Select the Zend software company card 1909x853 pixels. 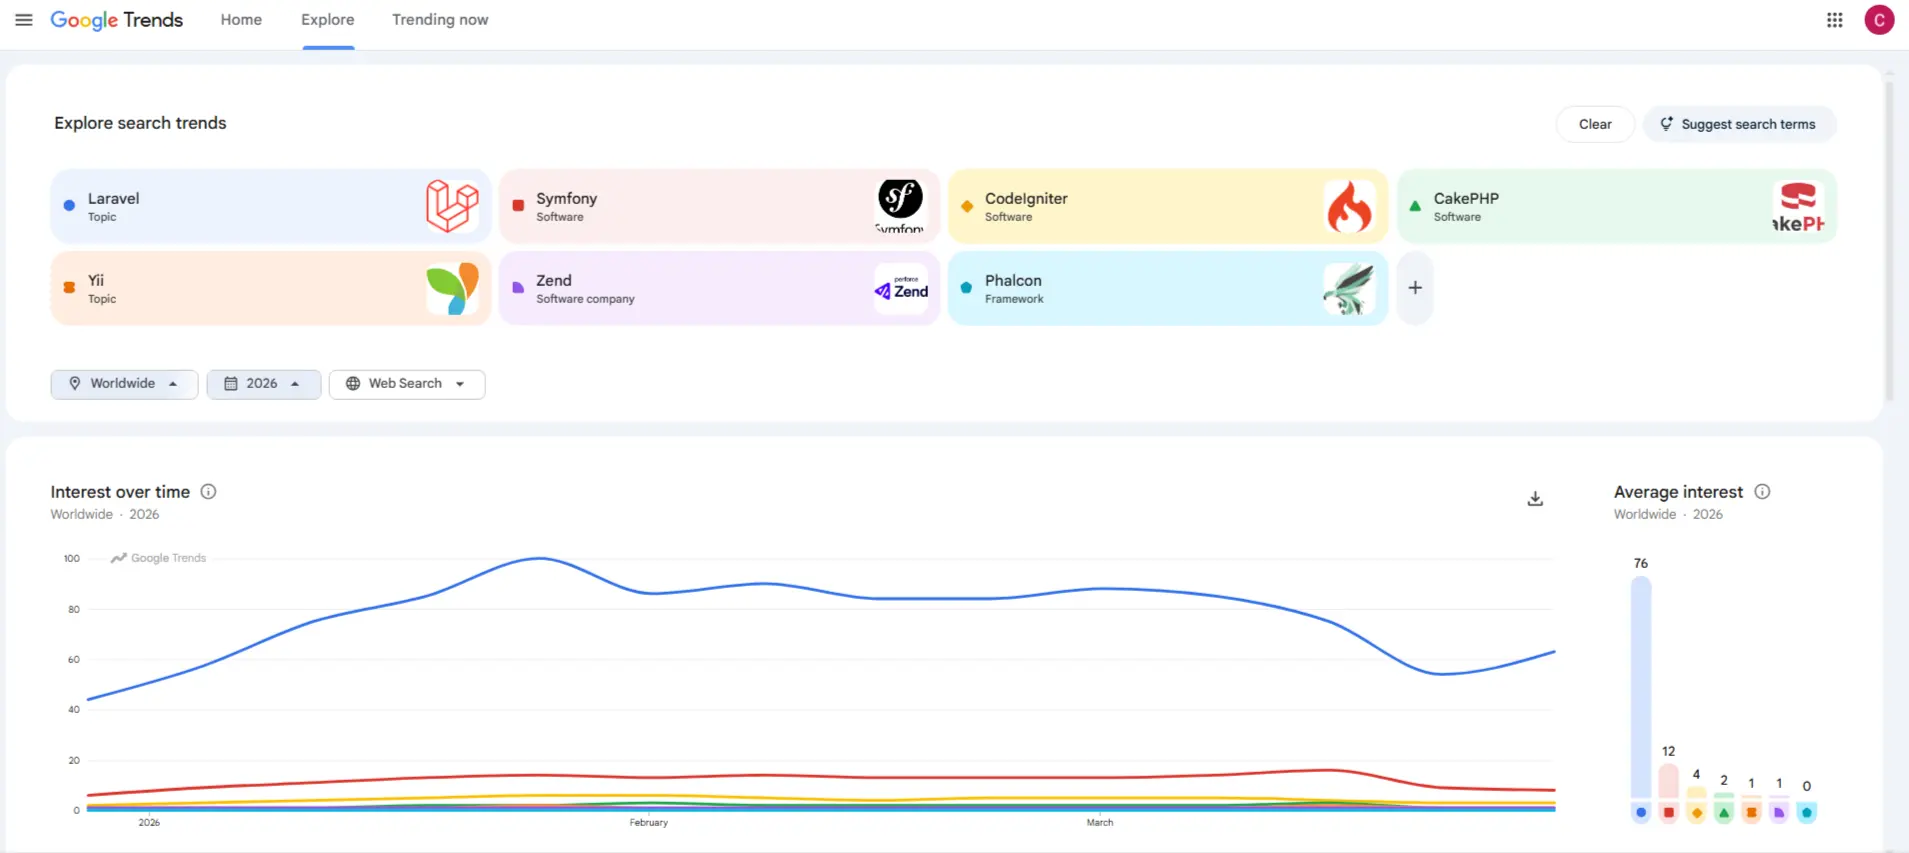pos(719,288)
